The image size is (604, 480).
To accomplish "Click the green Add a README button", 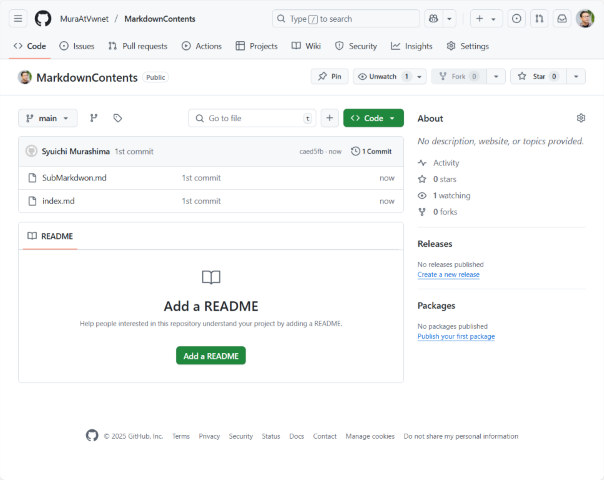I will point(210,356).
